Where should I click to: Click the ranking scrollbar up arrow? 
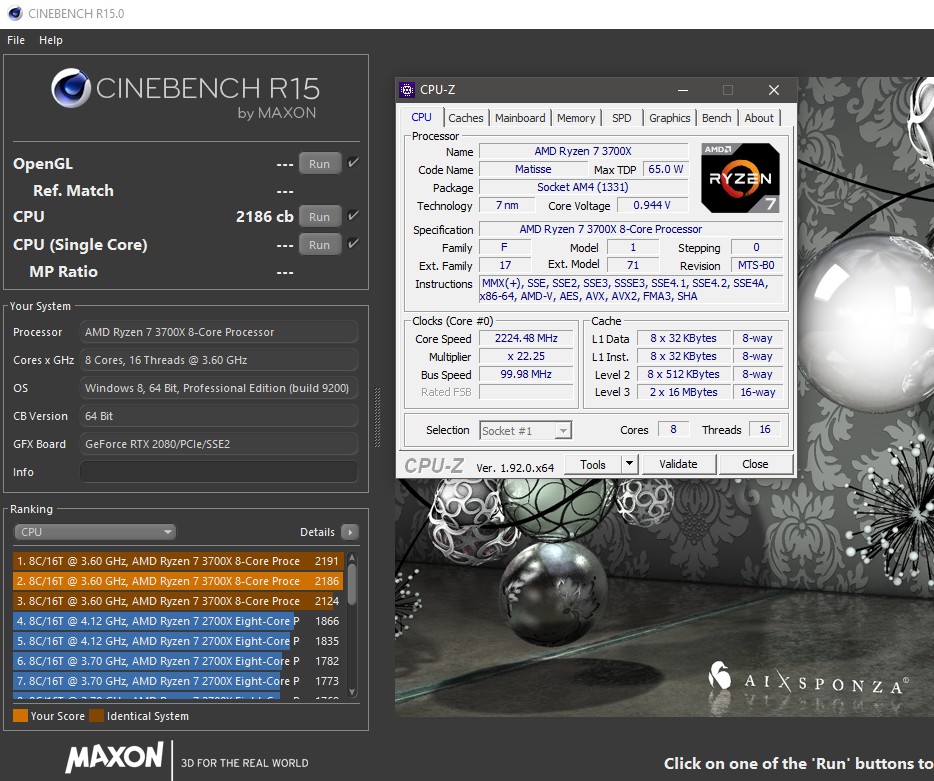[352, 558]
